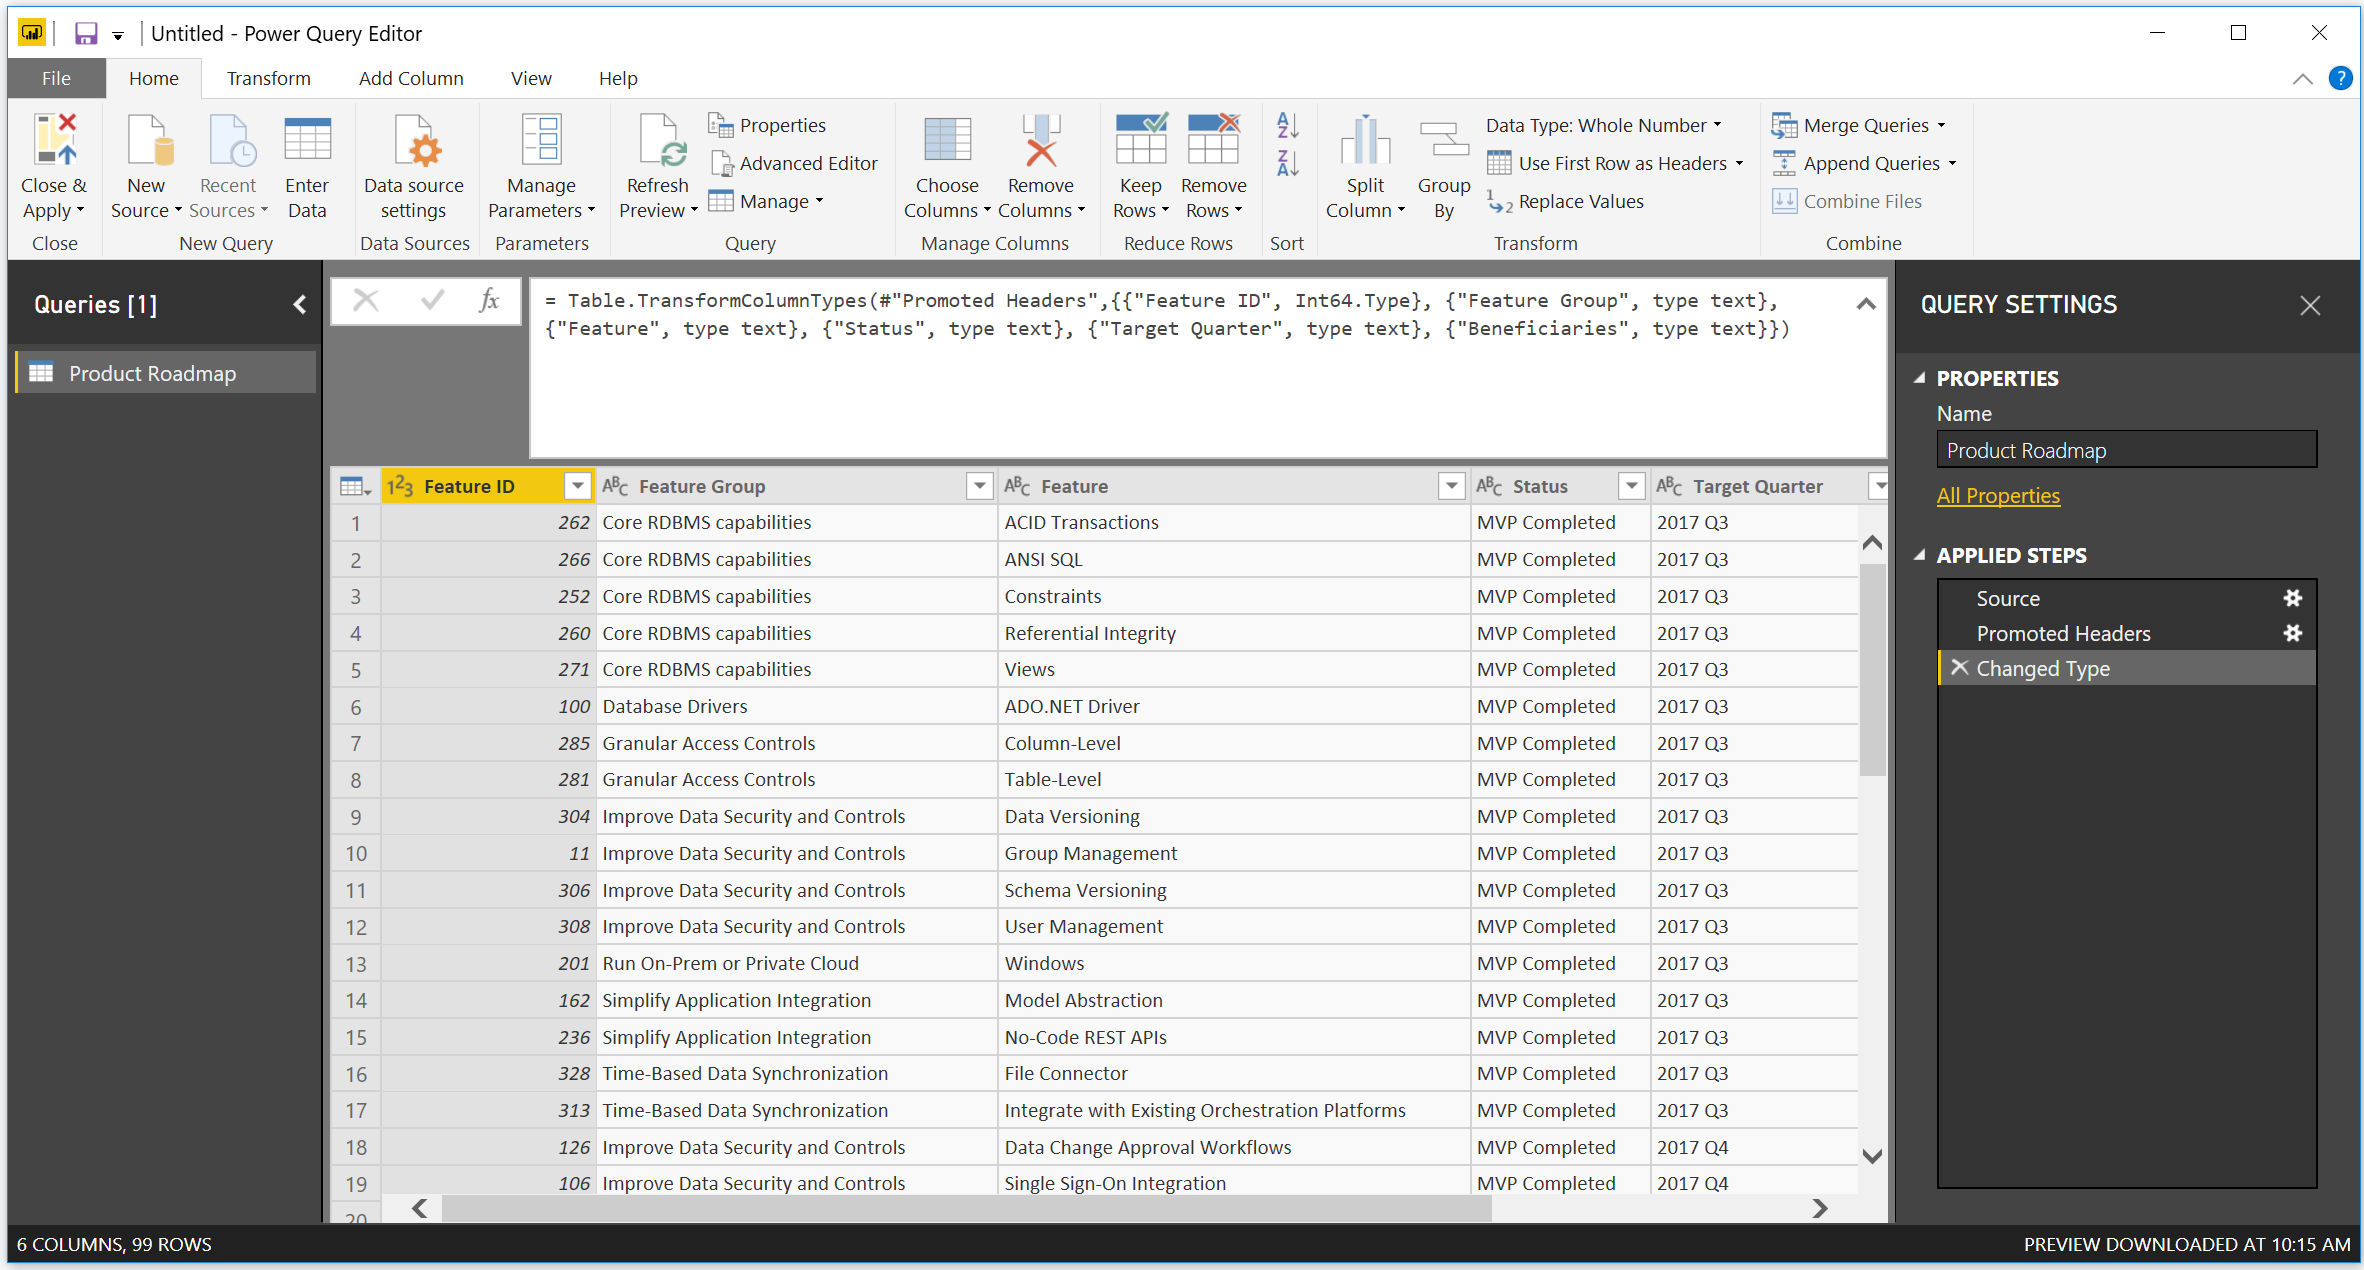2364x1270 pixels.
Task: Click the Target Quarter column header
Action: tap(1756, 486)
